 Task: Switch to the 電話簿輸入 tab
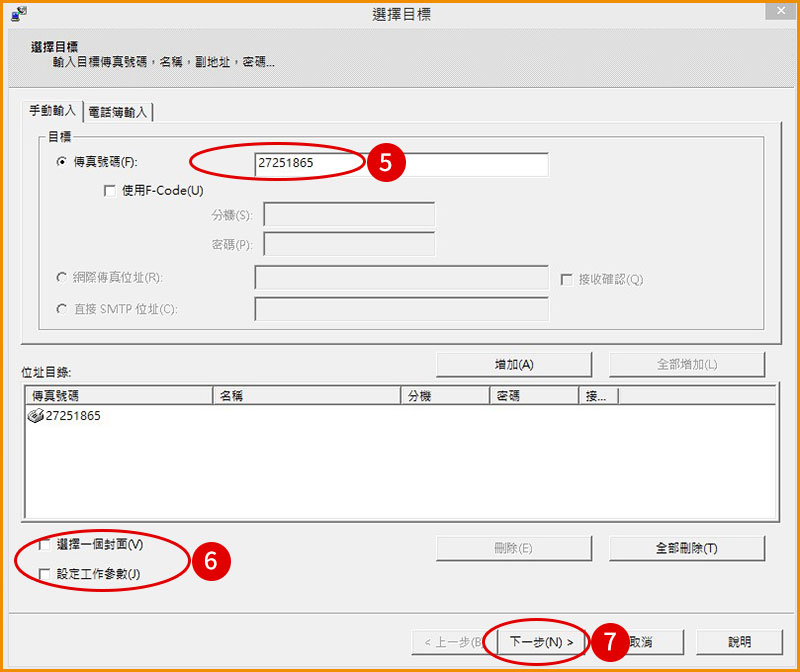point(117,111)
